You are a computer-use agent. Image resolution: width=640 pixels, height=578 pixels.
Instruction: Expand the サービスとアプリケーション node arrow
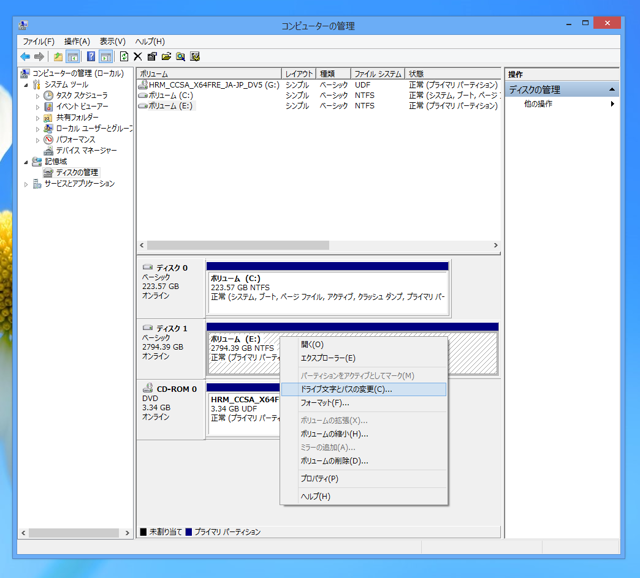[26, 184]
